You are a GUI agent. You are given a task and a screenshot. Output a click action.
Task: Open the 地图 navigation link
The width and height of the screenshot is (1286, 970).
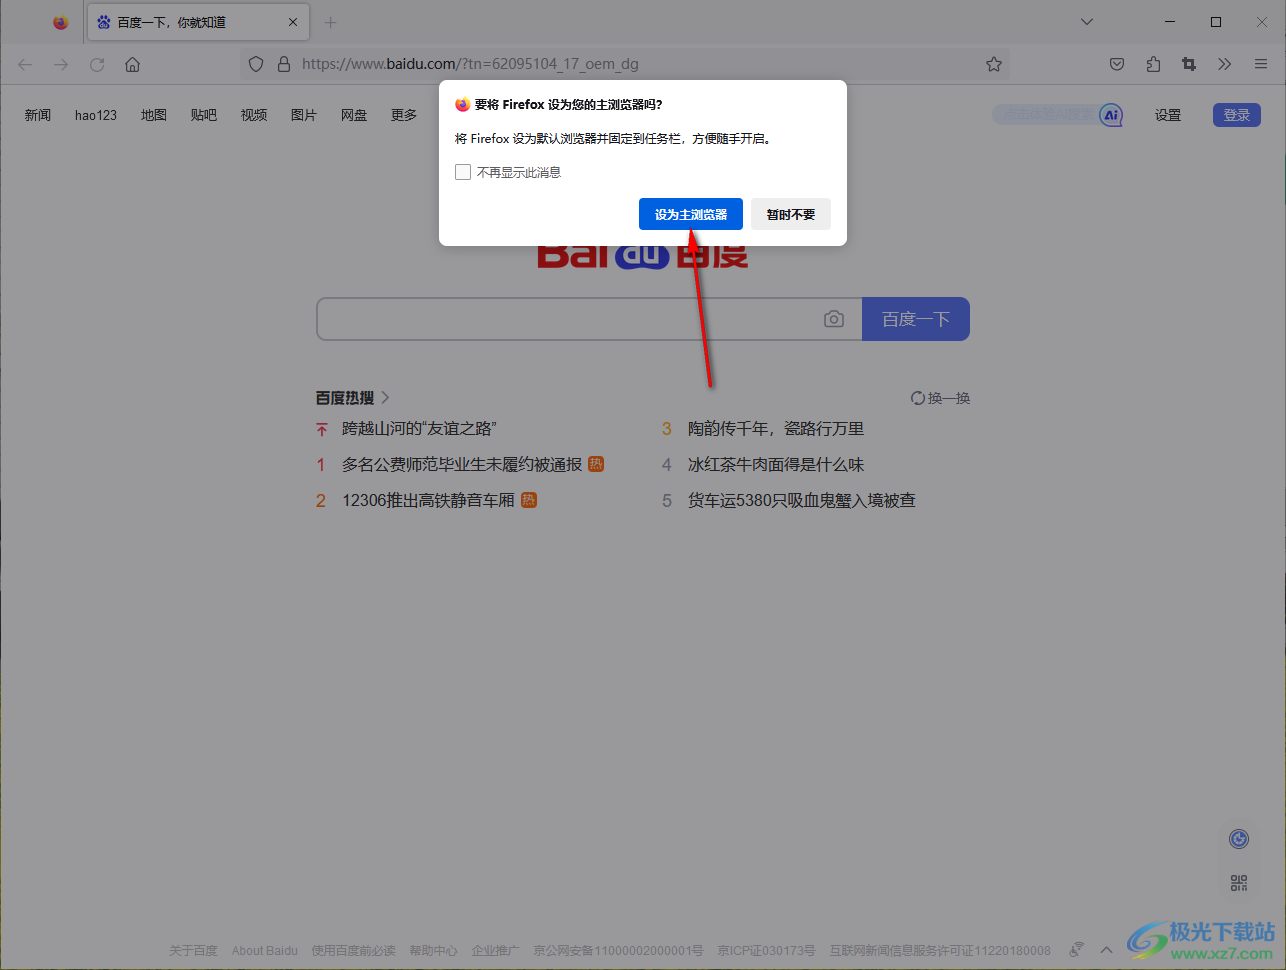[154, 115]
